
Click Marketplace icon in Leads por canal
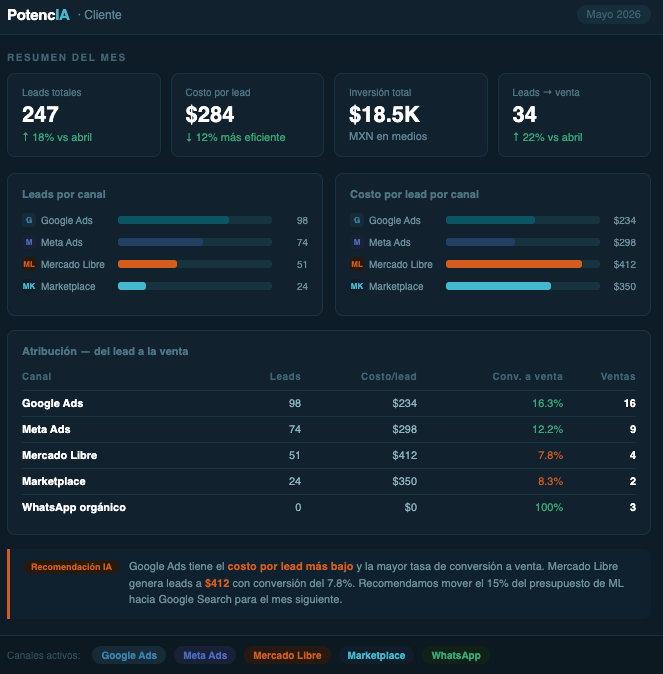(x=29, y=286)
